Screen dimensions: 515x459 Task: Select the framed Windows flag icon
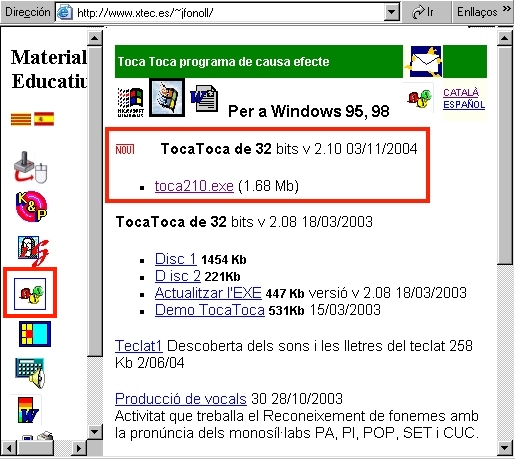167,98
